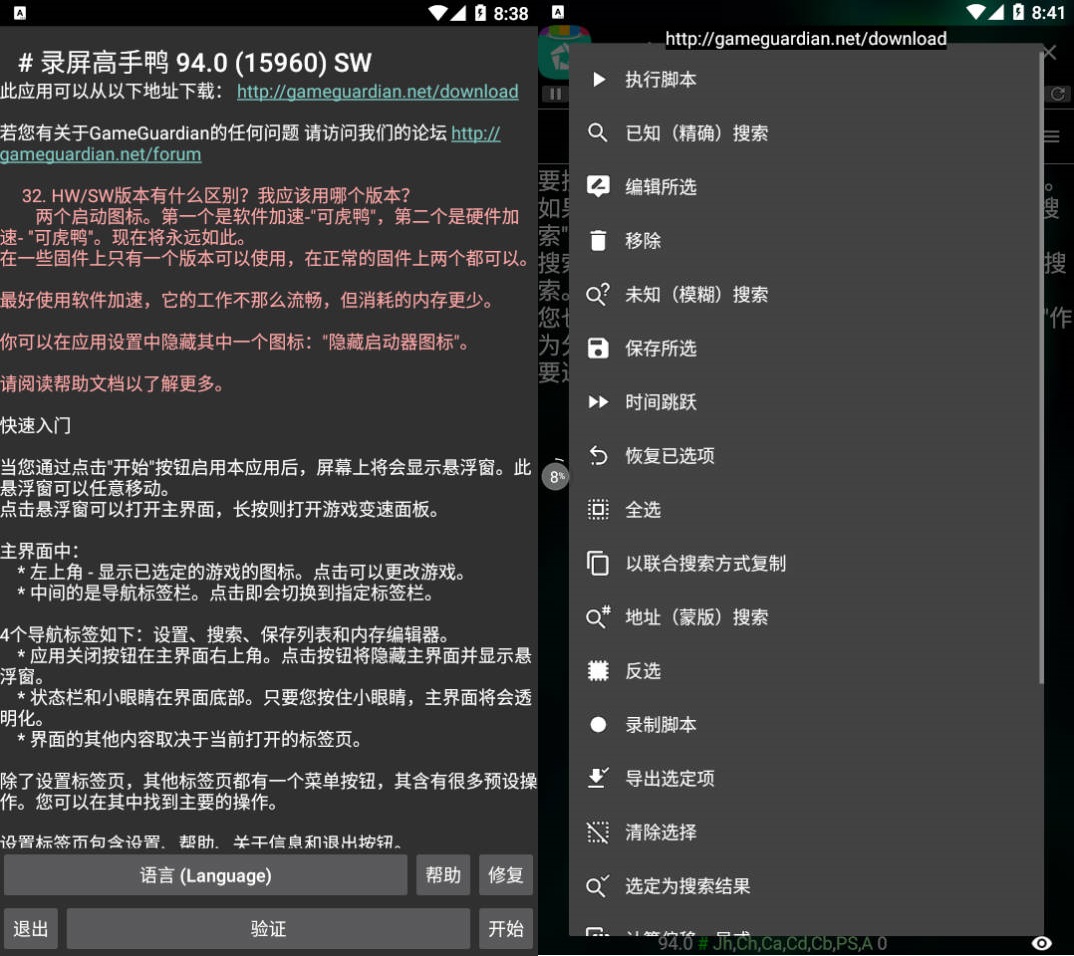Click the search icon for 选定为搜索结果
The image size is (1074, 956).
click(x=598, y=886)
